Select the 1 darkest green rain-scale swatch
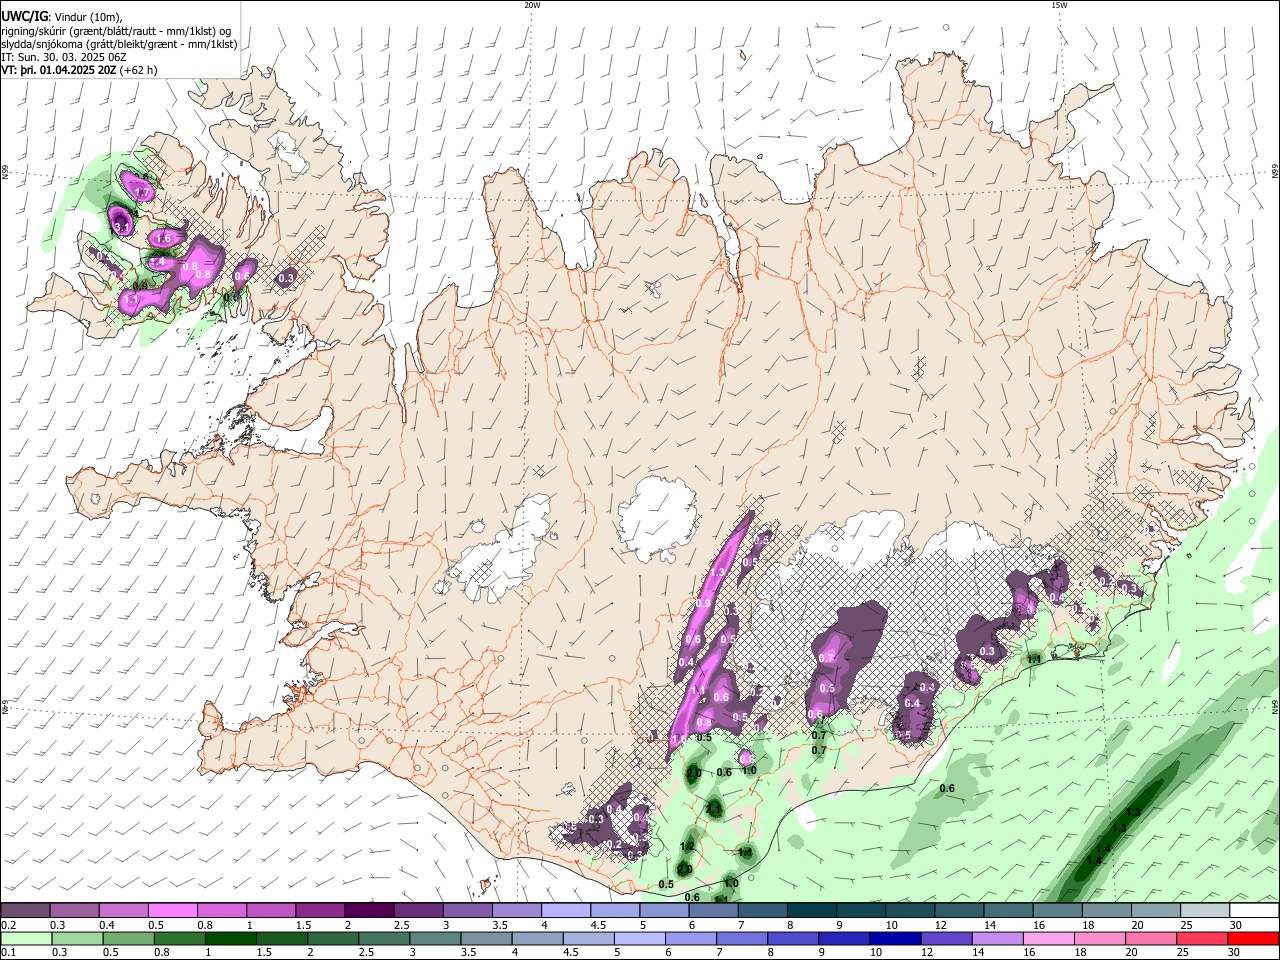This screenshot has width=1280, height=960. 230,939
